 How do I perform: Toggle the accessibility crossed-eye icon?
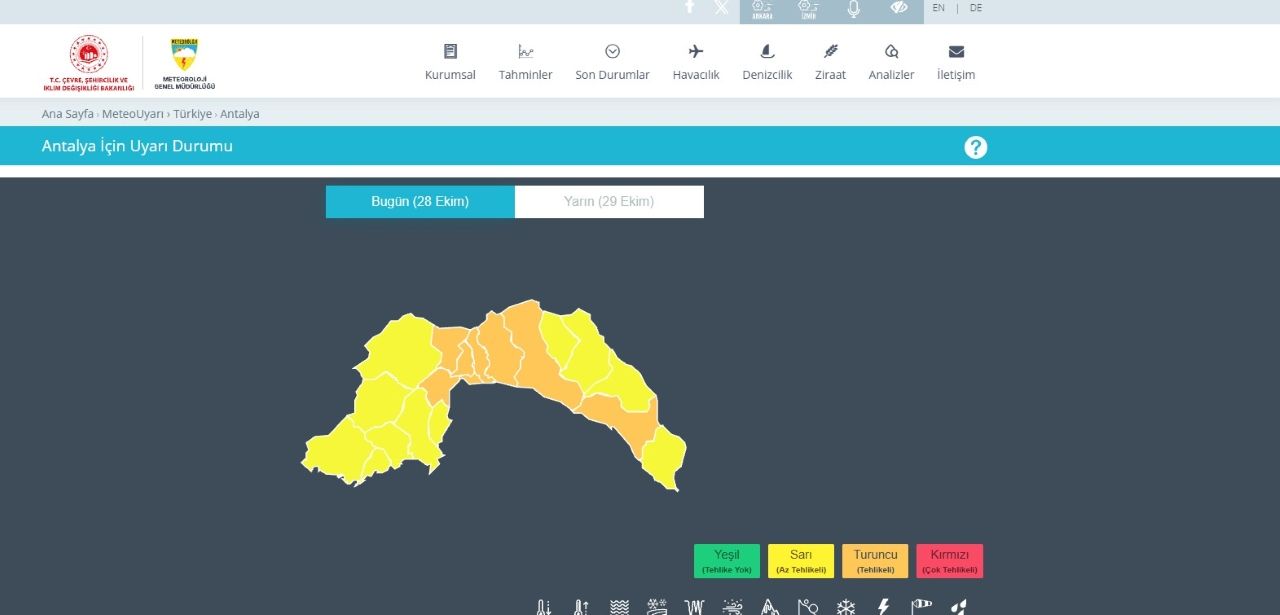click(x=898, y=8)
